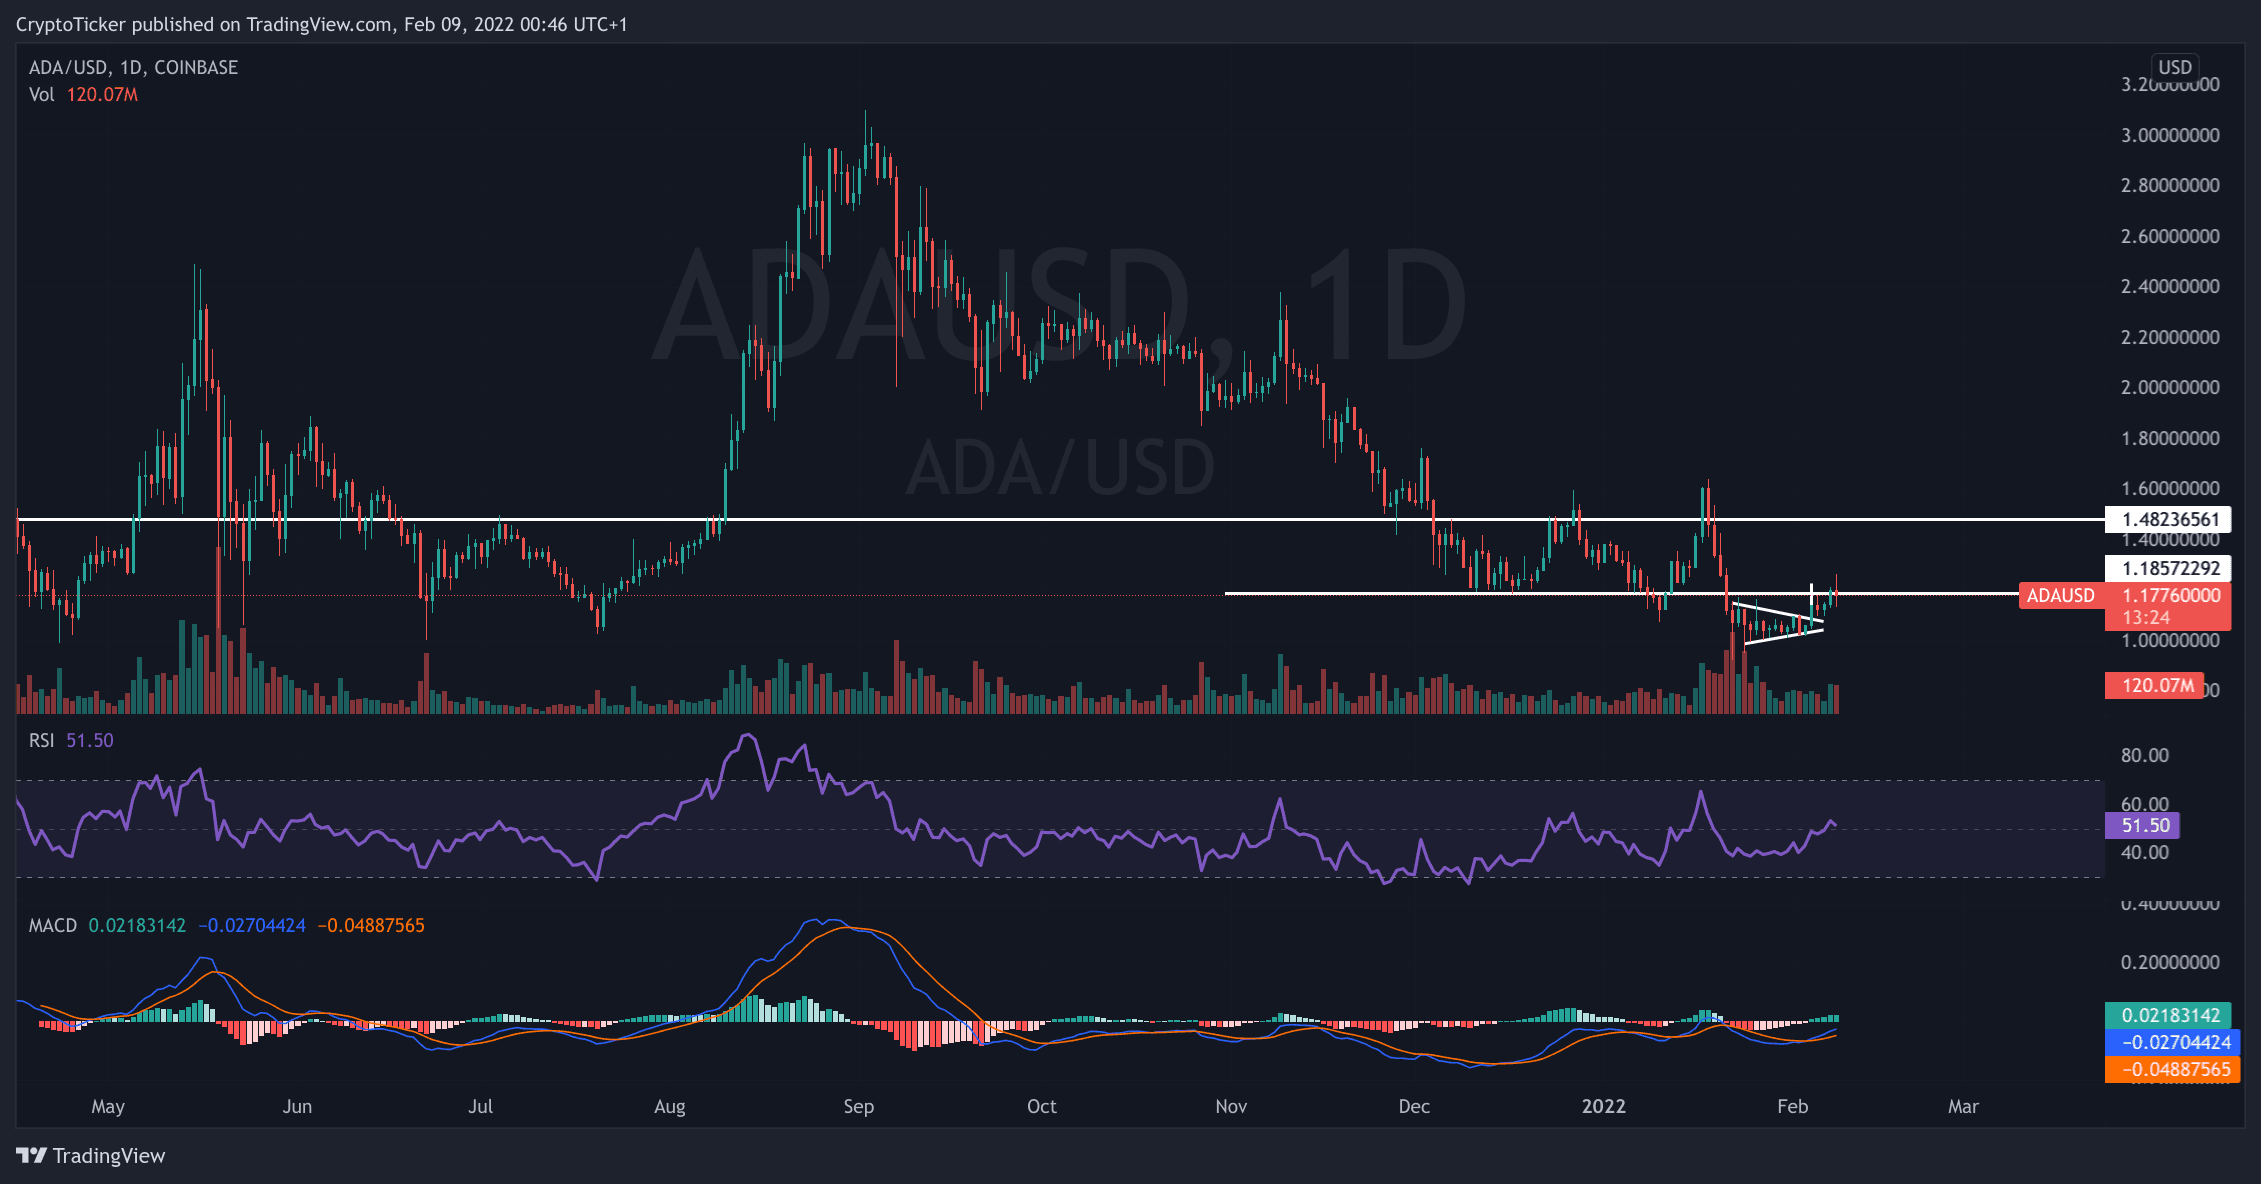This screenshot has height=1184, width=2261.
Task: Click the 3.00000000 price scale label
Action: [2169, 135]
